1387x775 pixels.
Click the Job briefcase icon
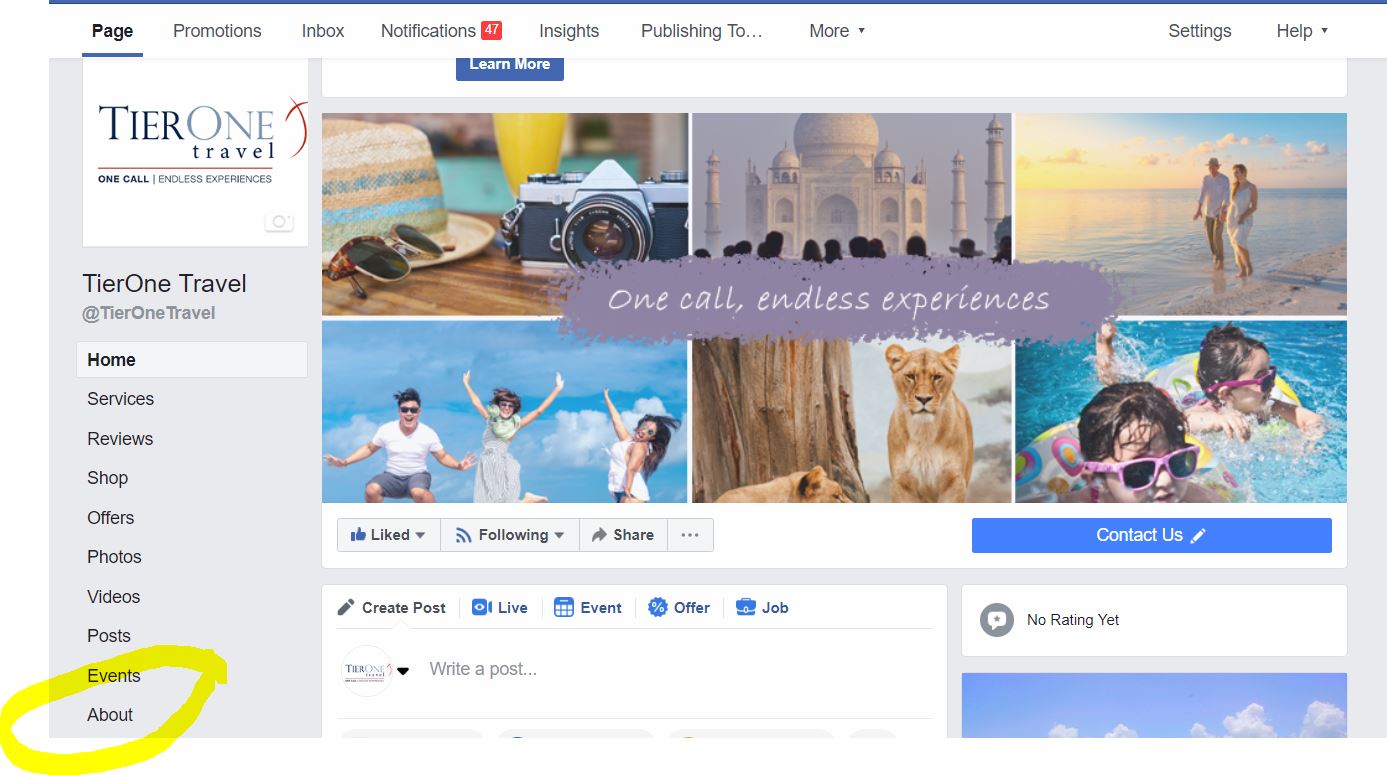coord(745,607)
